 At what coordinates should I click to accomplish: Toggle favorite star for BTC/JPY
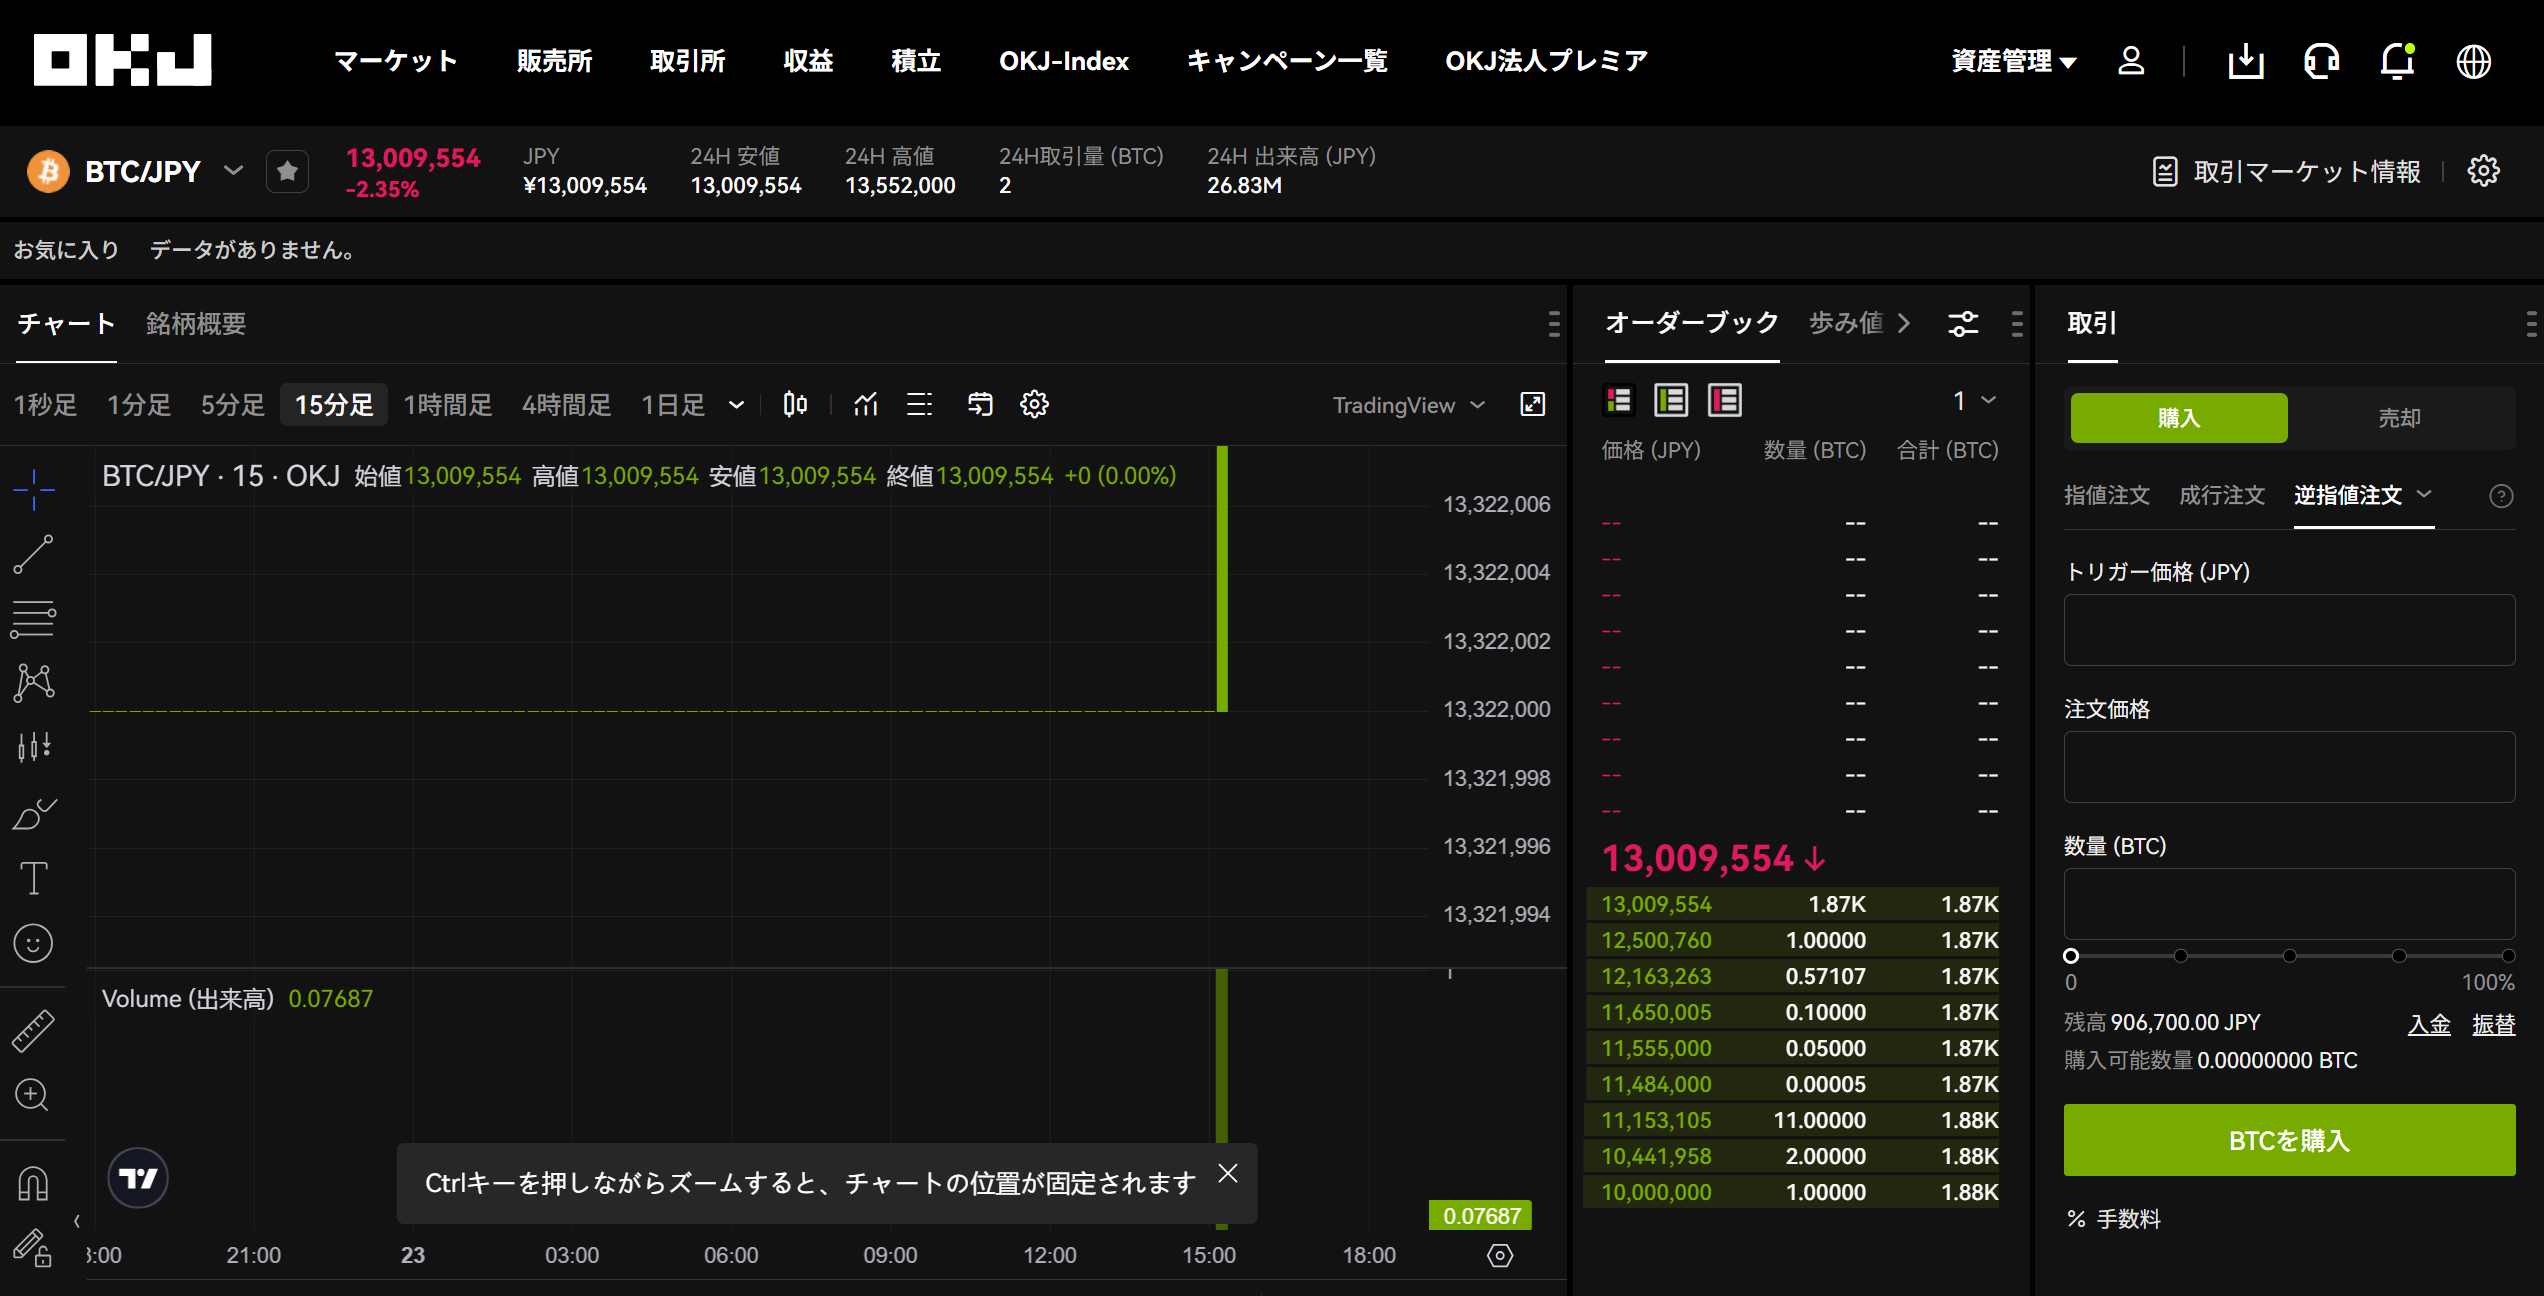tap(287, 171)
